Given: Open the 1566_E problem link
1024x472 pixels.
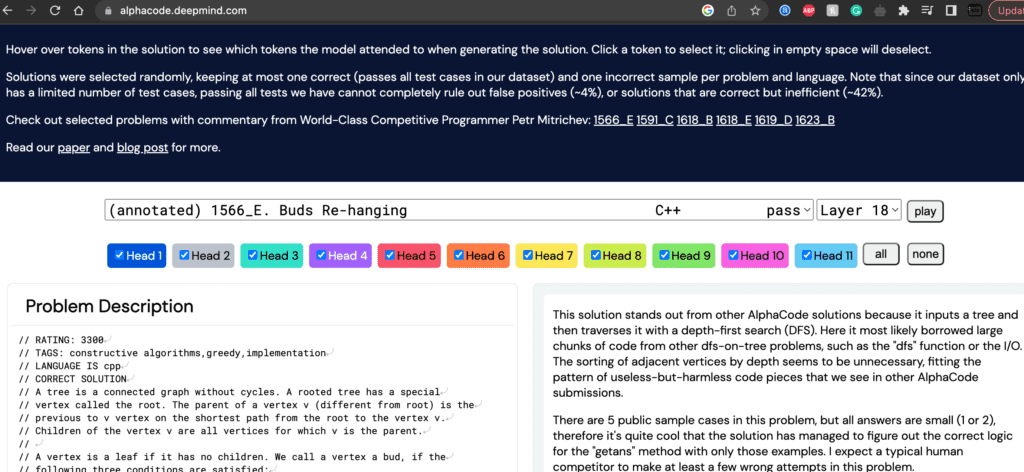Looking at the screenshot, I should [x=613, y=120].
